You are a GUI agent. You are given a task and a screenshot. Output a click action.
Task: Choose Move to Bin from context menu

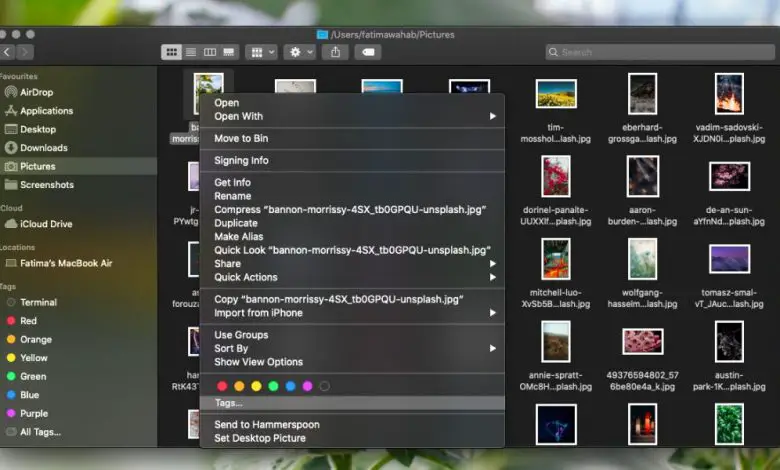241,138
